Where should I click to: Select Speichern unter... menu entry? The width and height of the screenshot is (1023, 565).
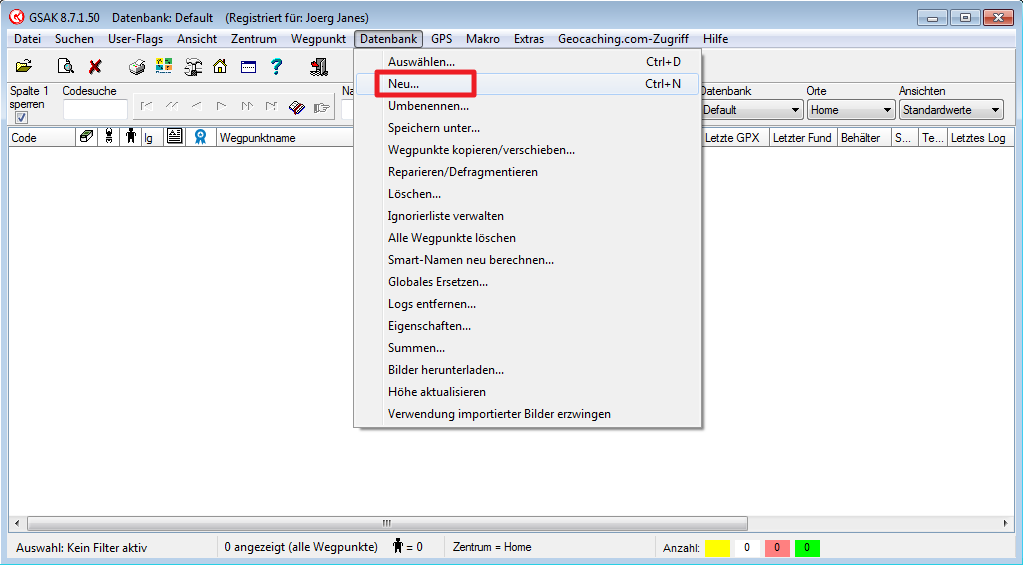[527, 128]
